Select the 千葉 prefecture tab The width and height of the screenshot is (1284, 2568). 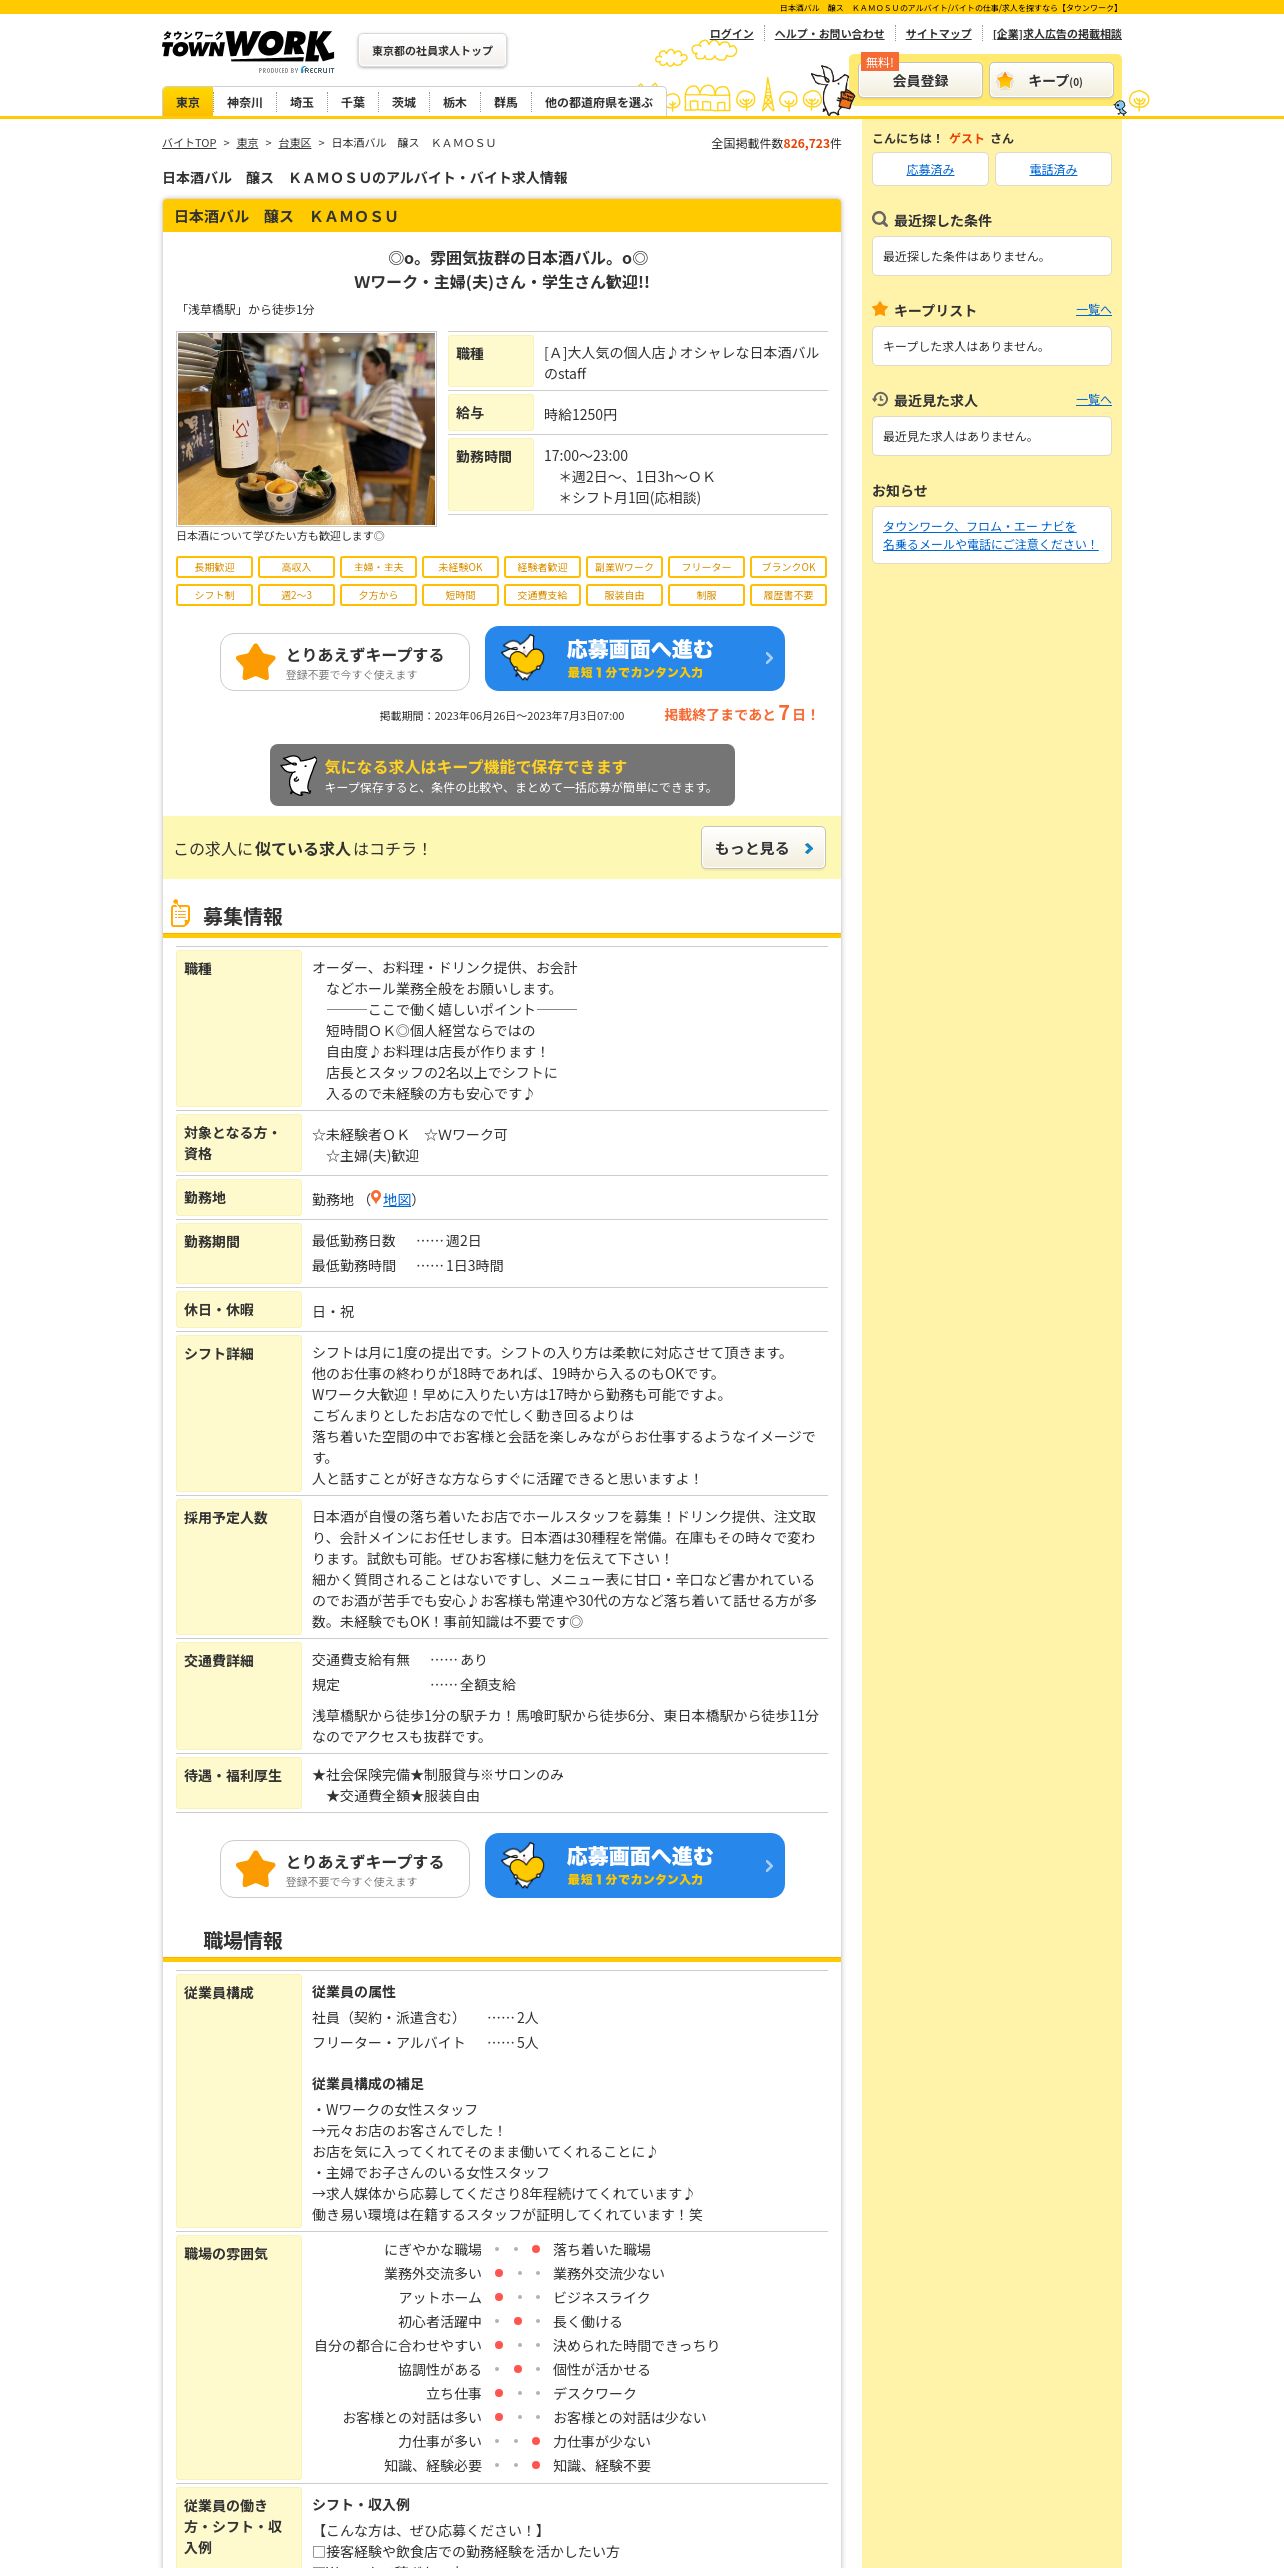pyautogui.click(x=352, y=102)
